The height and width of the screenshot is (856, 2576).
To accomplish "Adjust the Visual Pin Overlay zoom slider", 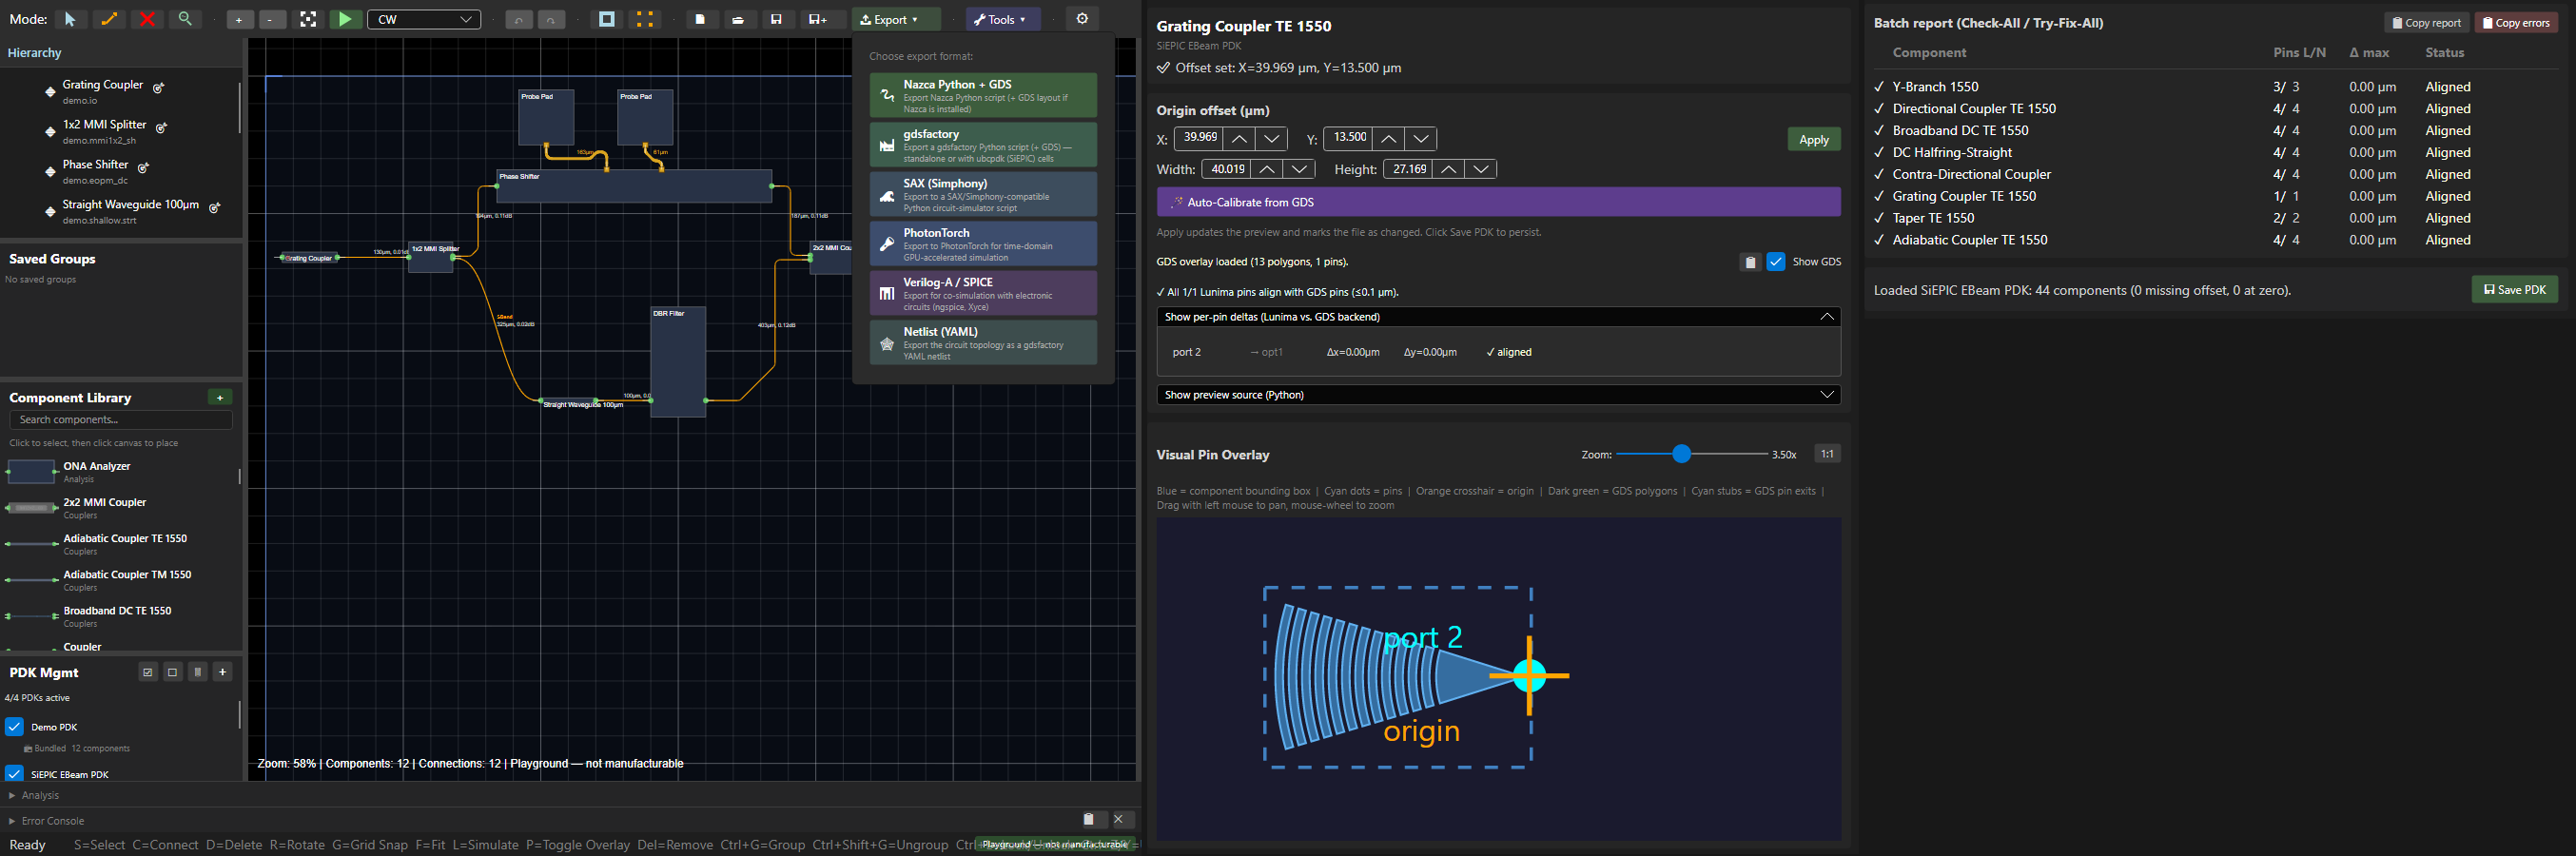I will tap(1691, 454).
